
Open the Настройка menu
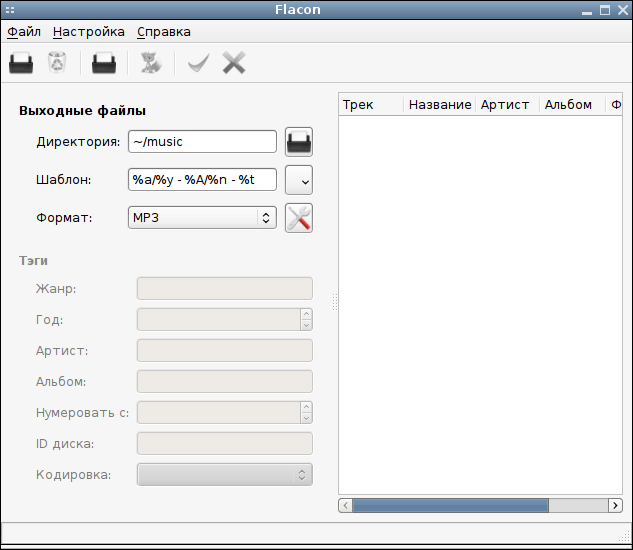(x=88, y=31)
